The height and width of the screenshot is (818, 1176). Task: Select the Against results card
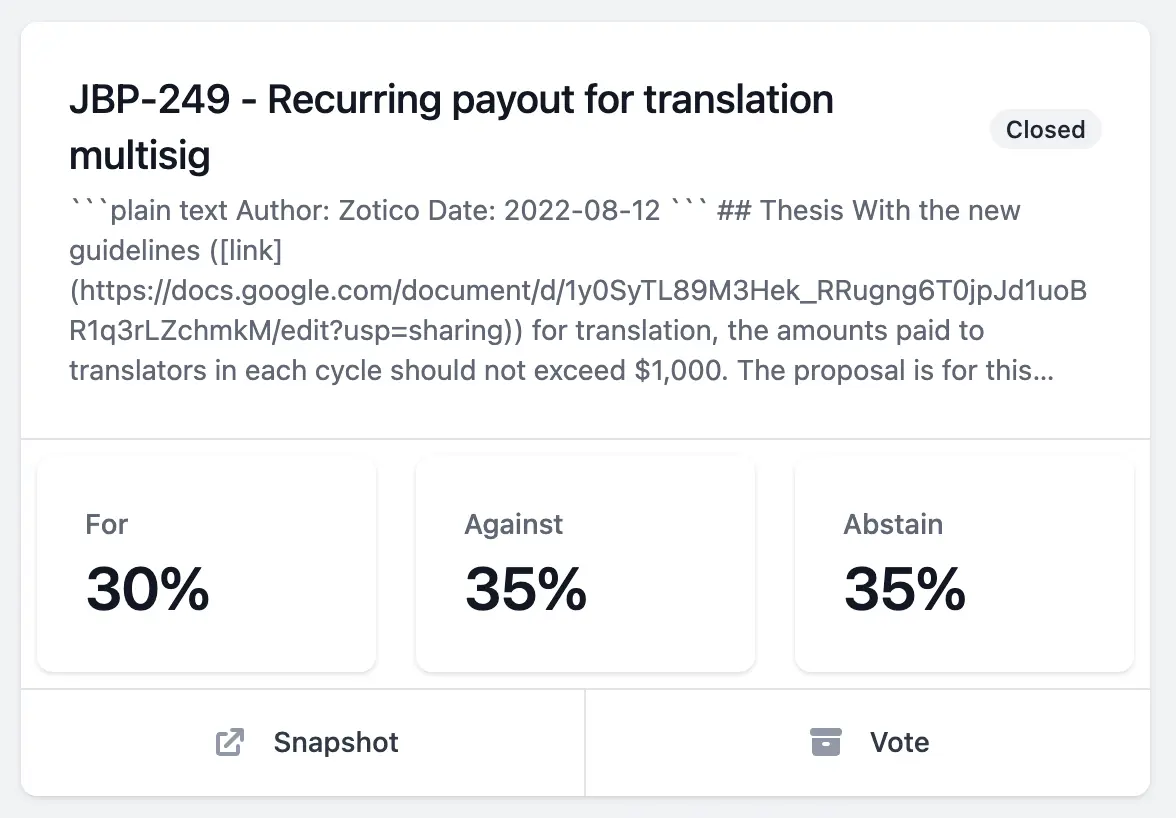[585, 565]
